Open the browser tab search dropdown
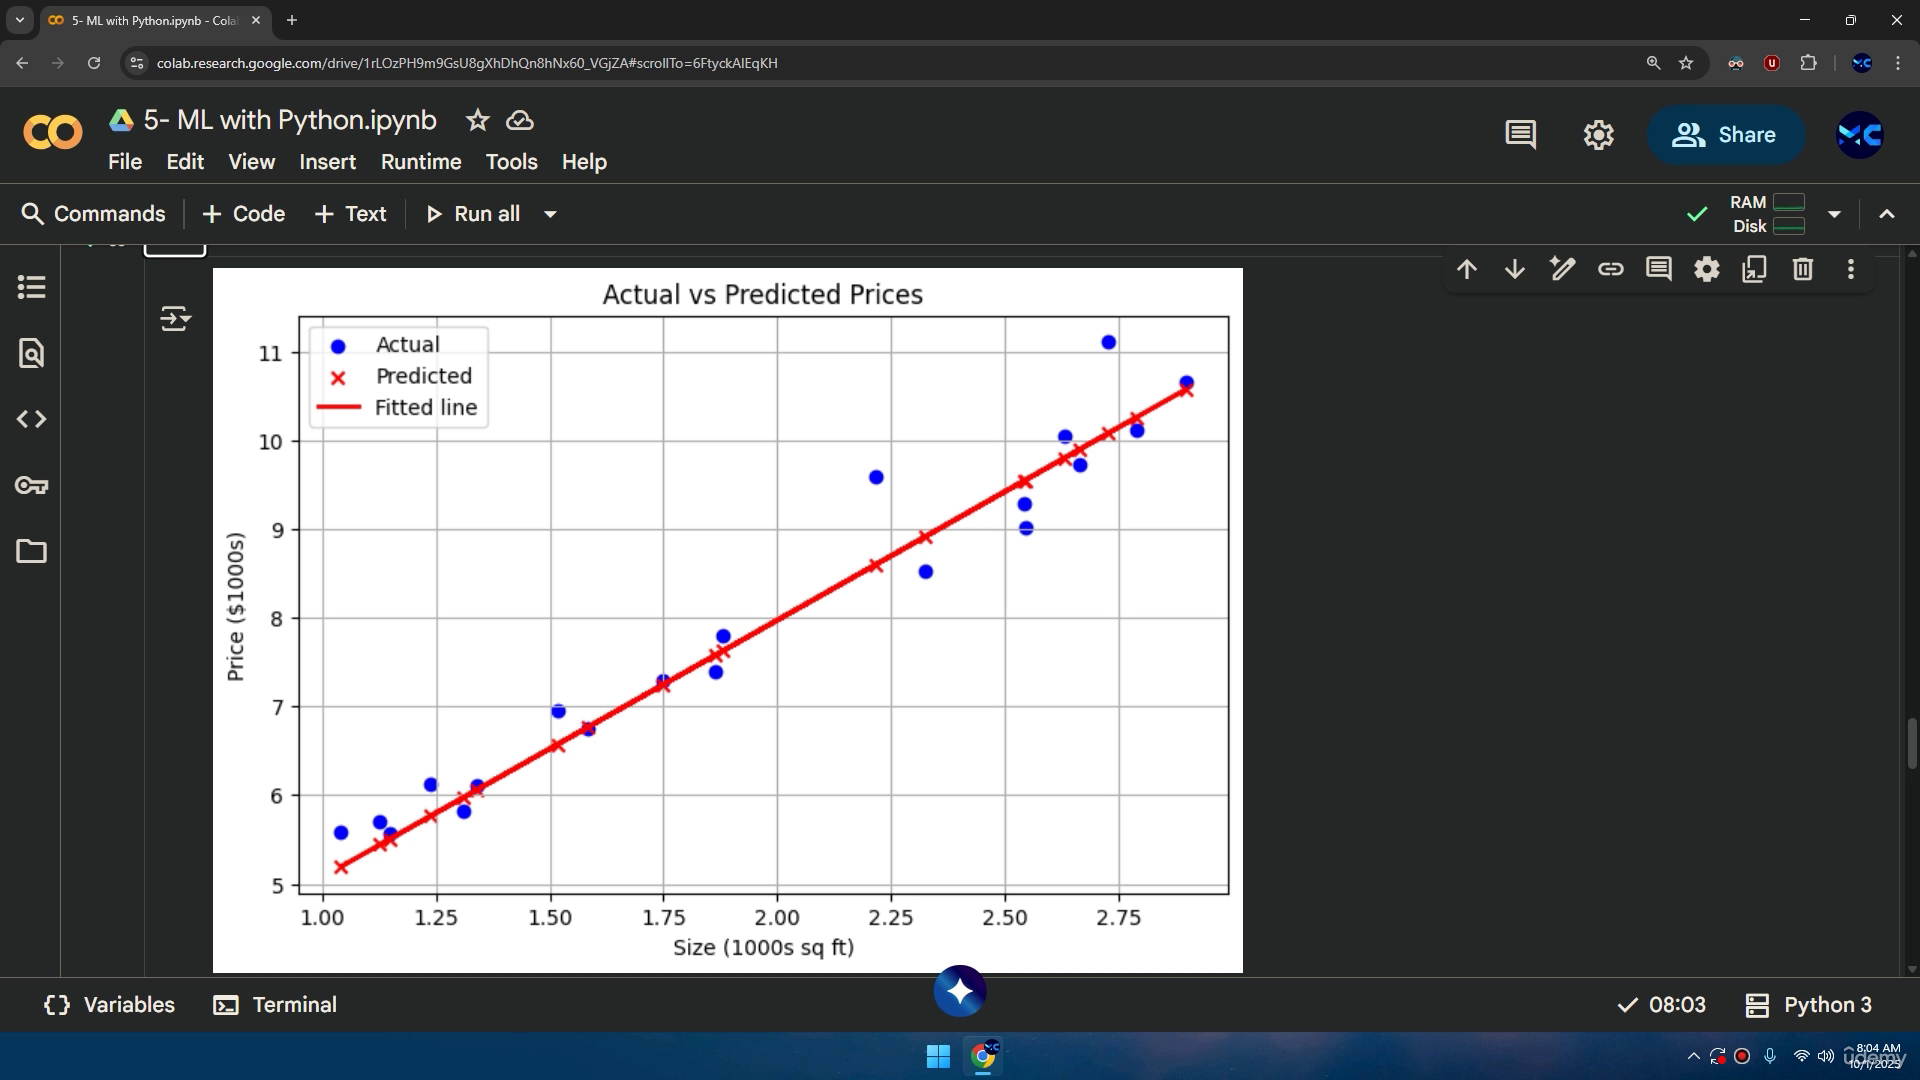The width and height of the screenshot is (1920, 1080). coord(20,20)
